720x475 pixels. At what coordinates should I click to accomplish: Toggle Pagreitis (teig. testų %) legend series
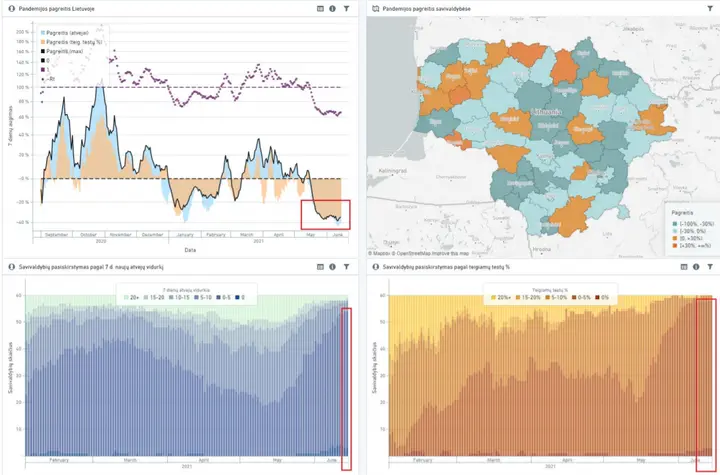[x=72, y=42]
